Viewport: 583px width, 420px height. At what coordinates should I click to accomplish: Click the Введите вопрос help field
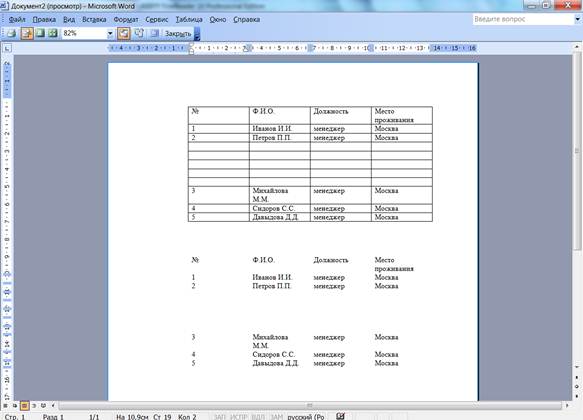click(x=523, y=19)
